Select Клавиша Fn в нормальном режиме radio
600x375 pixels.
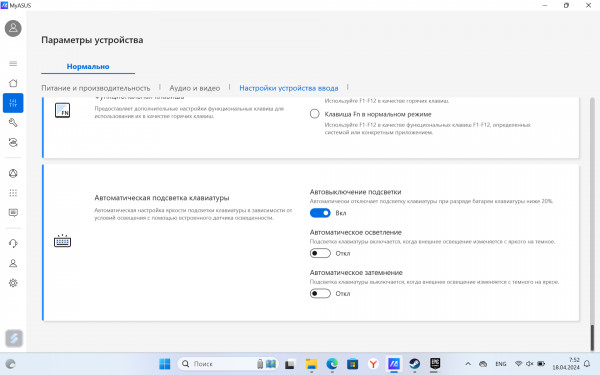click(x=315, y=114)
